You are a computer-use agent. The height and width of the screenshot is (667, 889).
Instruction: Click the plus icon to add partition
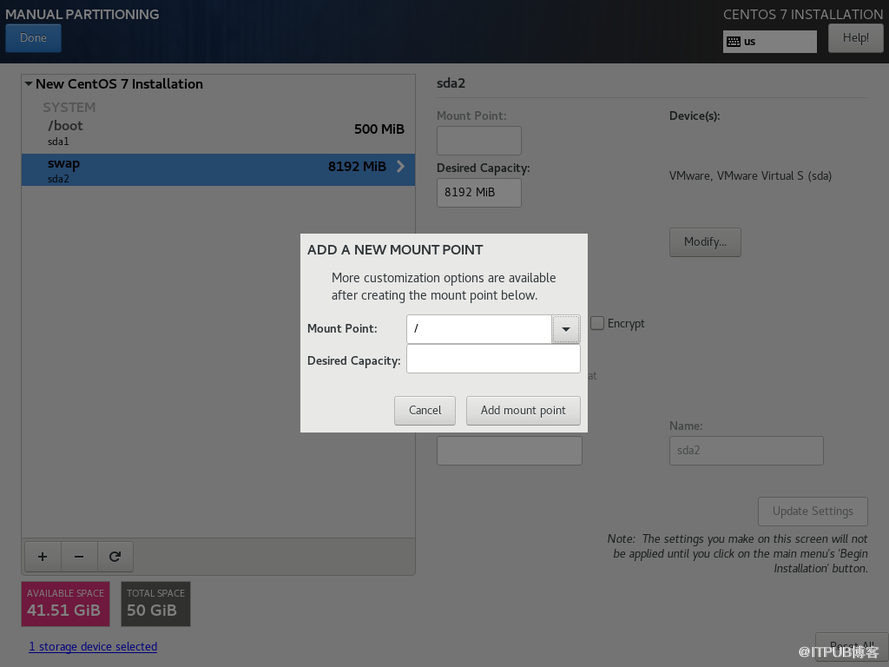42,556
